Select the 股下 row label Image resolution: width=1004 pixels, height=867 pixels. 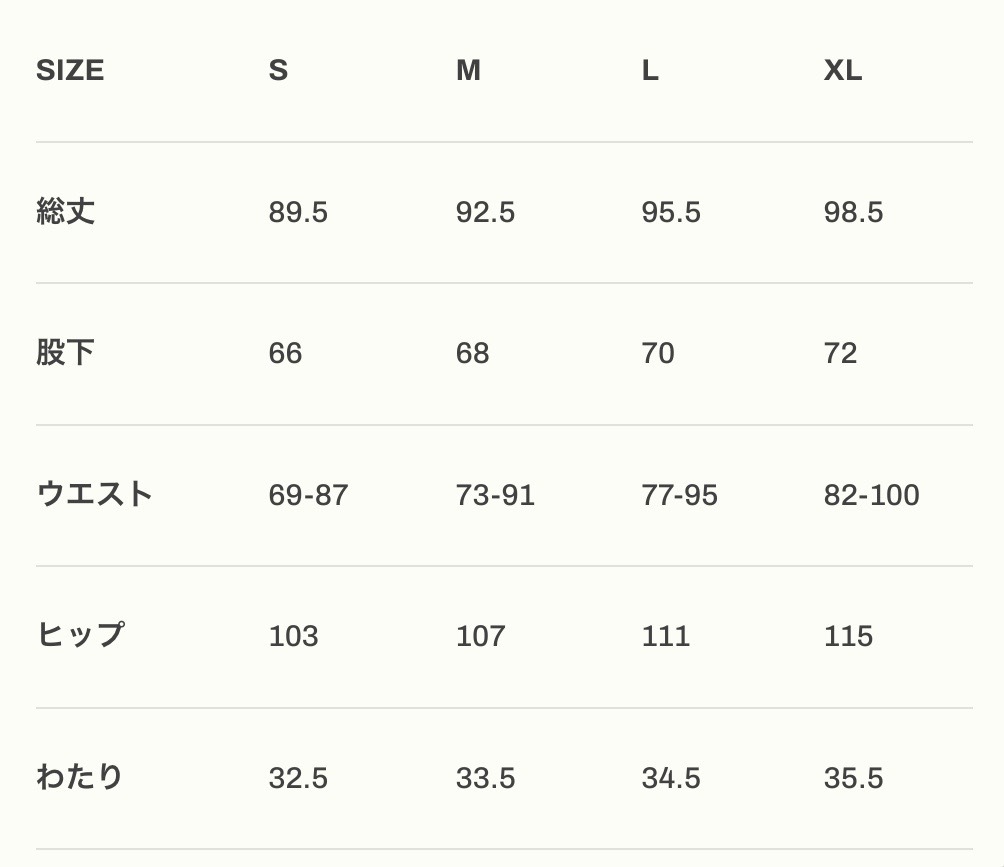pos(66,353)
